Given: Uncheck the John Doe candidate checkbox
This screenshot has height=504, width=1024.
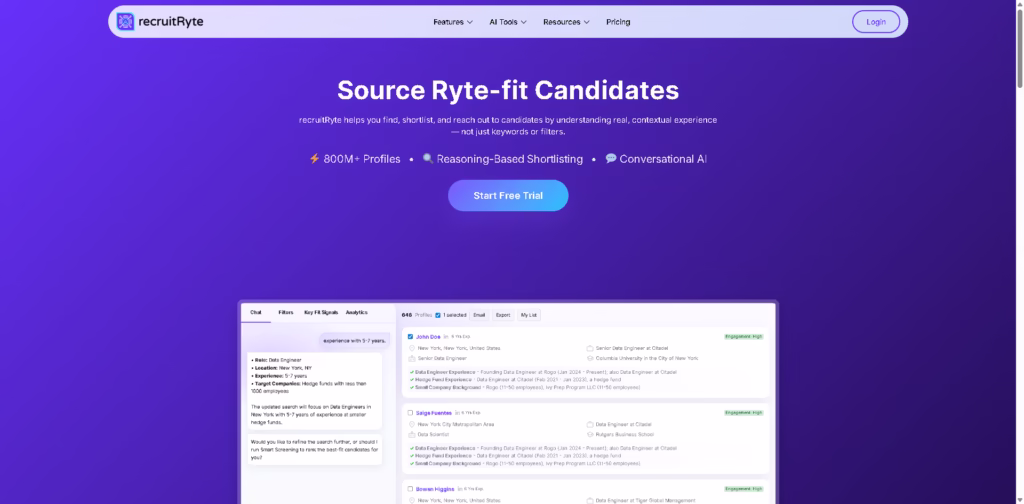Looking at the screenshot, I should pos(410,337).
